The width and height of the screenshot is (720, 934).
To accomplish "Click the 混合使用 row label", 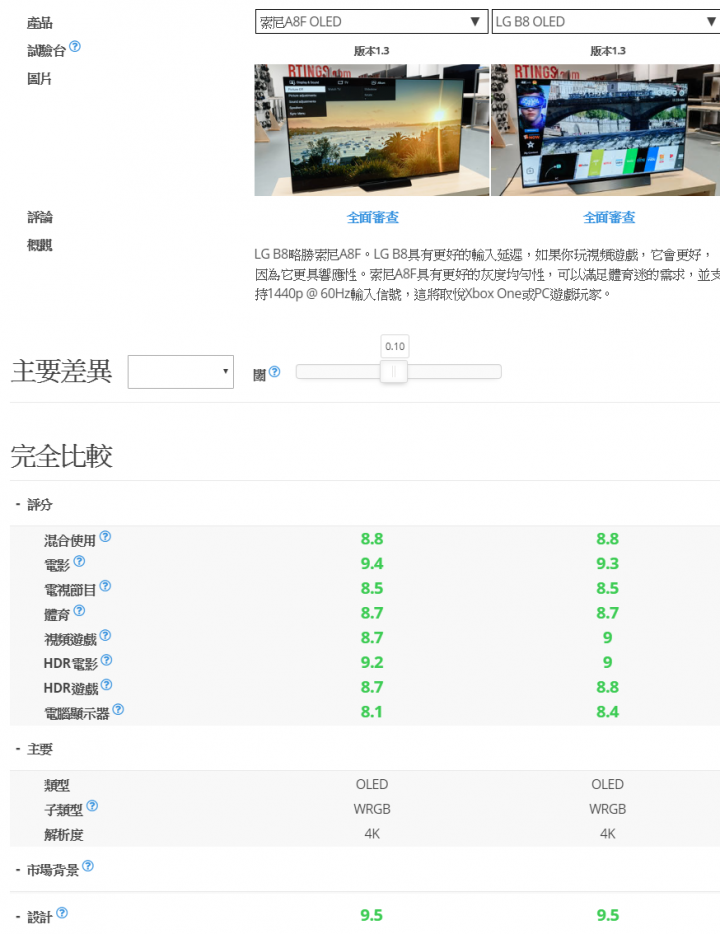I will (70, 540).
